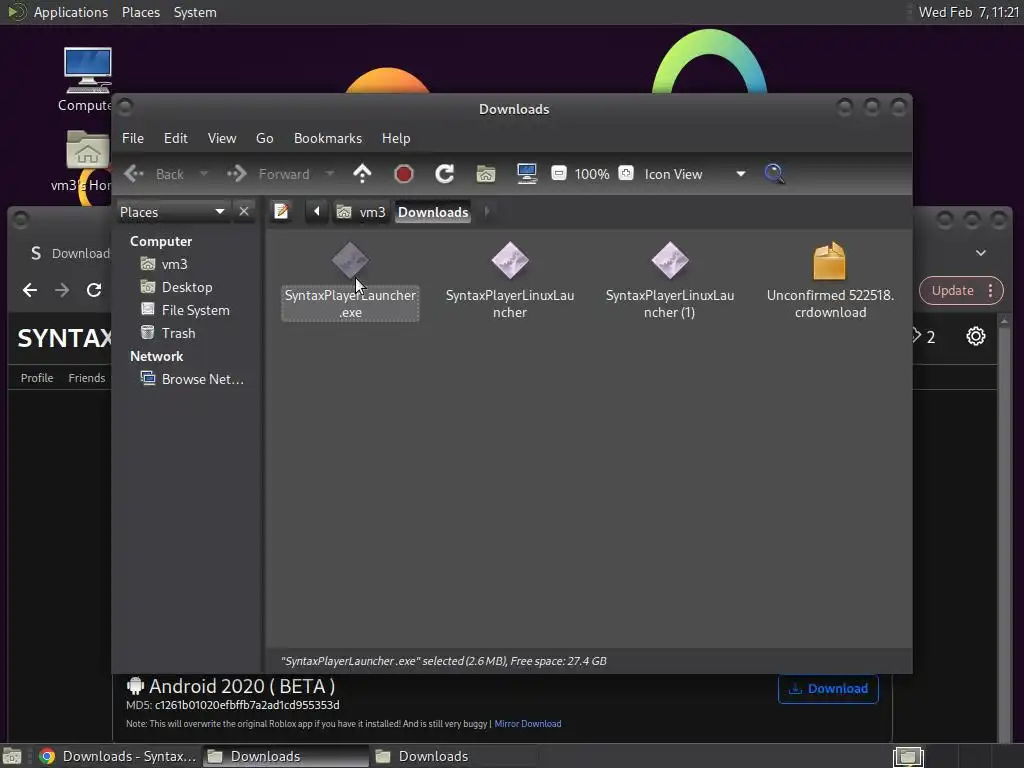Open the Forward history dropdown arrow
Viewport: 1024px width, 768px height.
330,174
